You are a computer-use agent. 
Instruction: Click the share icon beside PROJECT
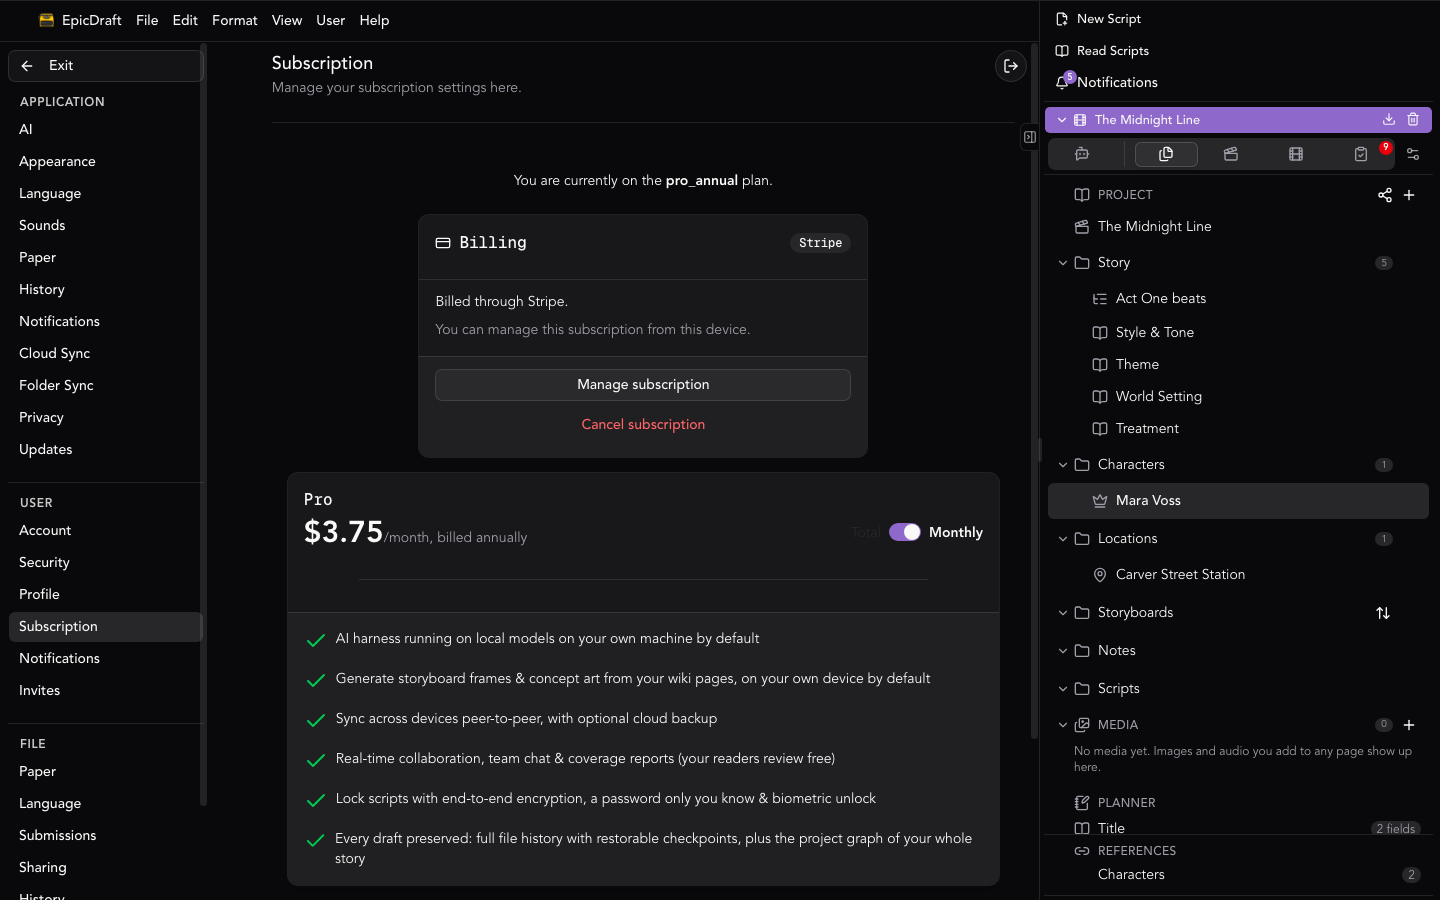point(1385,195)
